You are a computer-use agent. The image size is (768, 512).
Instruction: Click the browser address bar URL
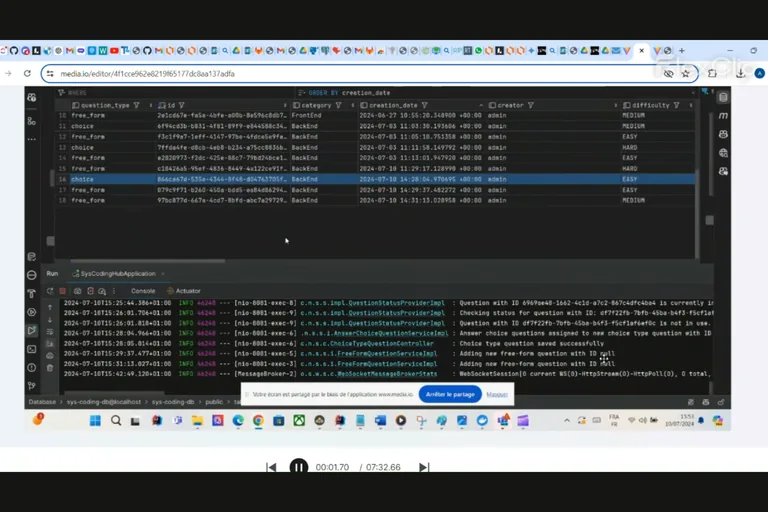[147, 74]
